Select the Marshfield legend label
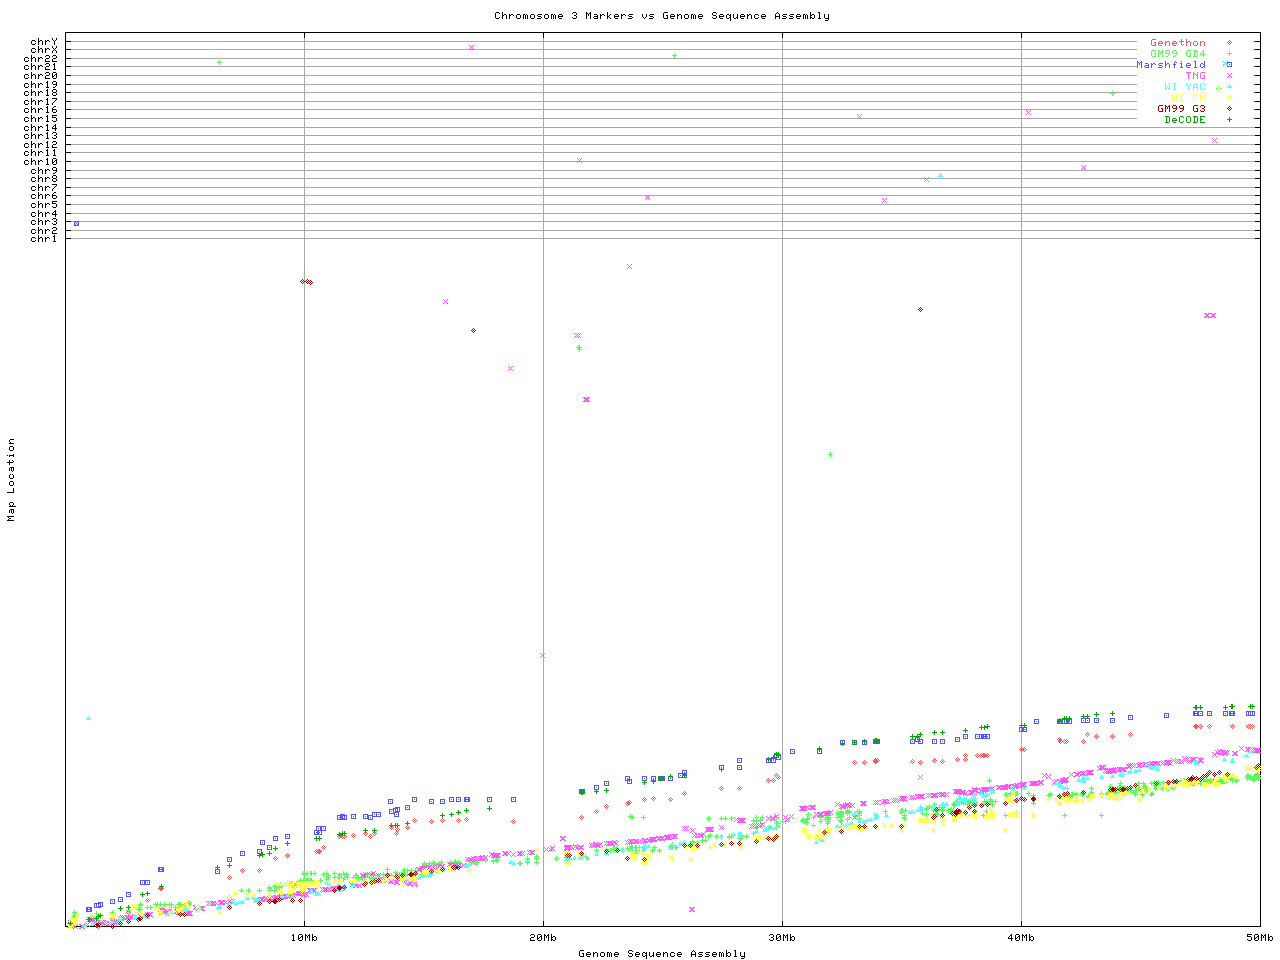This screenshot has width=1280, height=960. click(1170, 65)
